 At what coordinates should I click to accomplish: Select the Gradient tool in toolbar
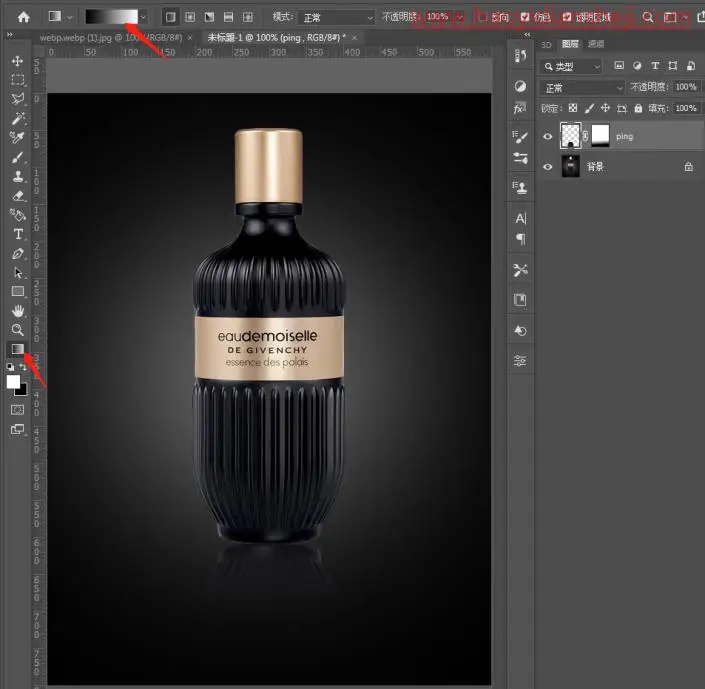(x=18, y=349)
